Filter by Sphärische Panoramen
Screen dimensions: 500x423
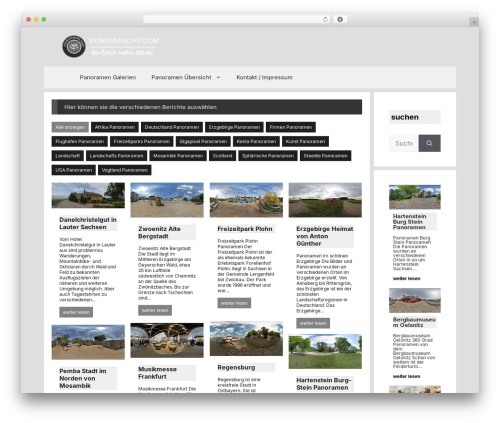(x=268, y=156)
